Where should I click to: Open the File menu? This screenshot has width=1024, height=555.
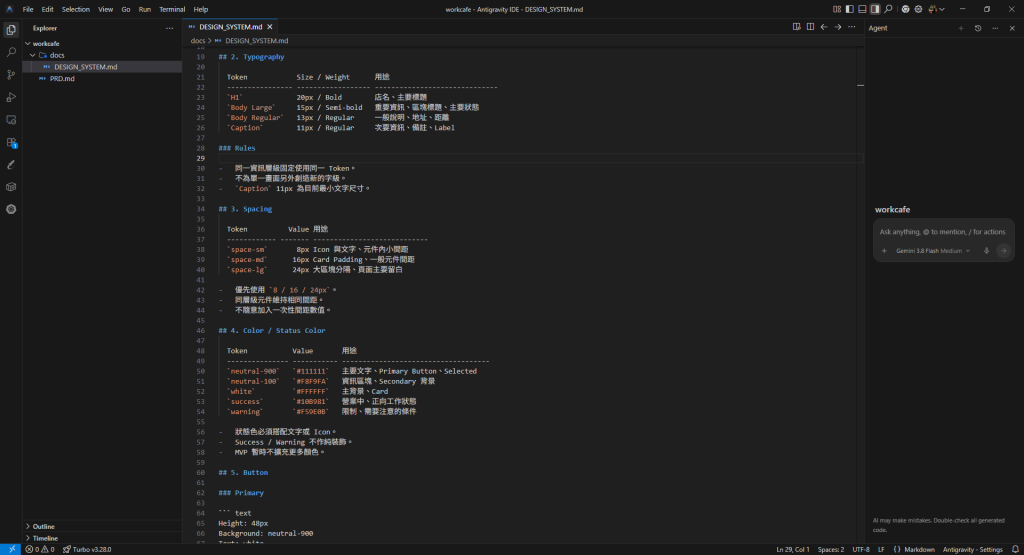tap(28, 9)
